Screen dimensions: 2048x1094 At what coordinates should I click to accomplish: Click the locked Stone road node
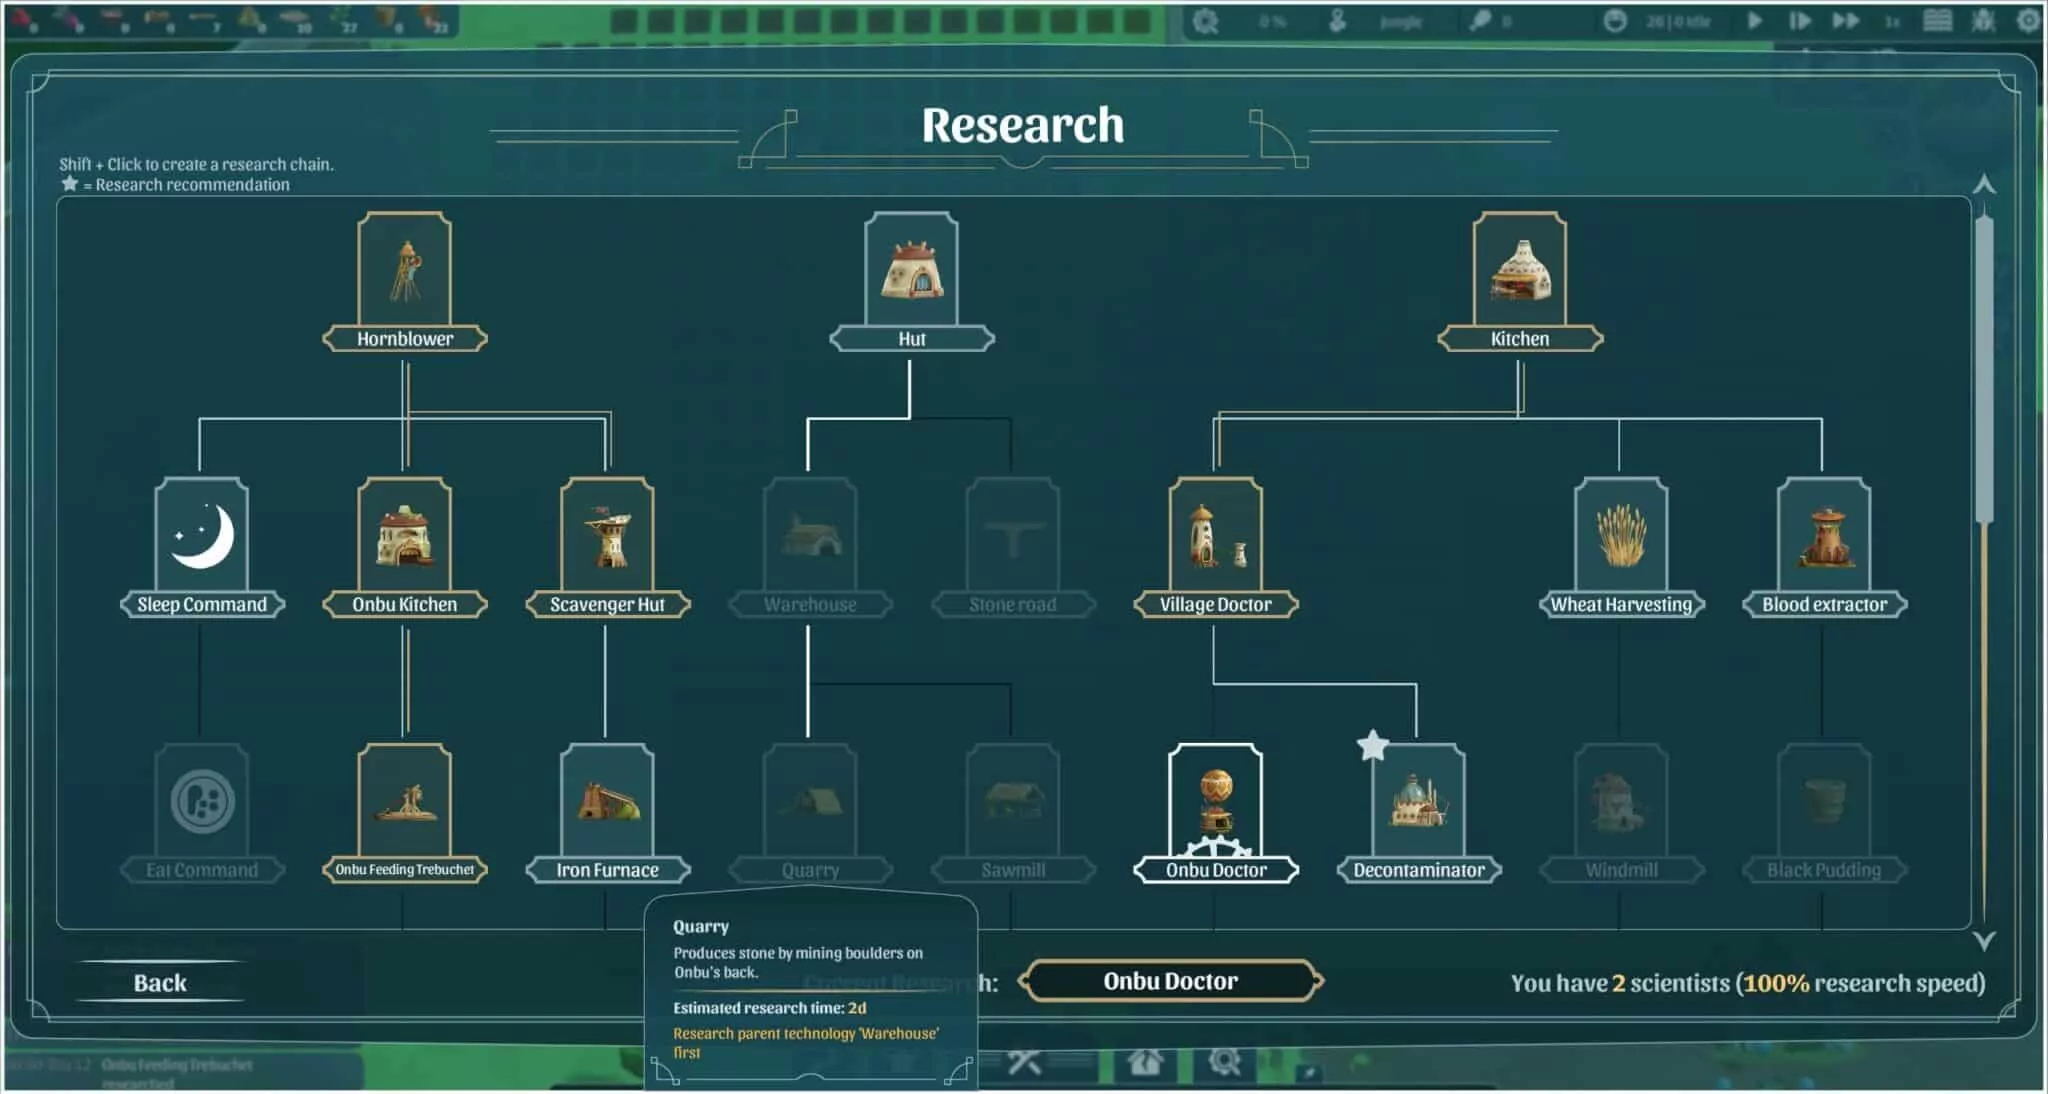(1013, 548)
